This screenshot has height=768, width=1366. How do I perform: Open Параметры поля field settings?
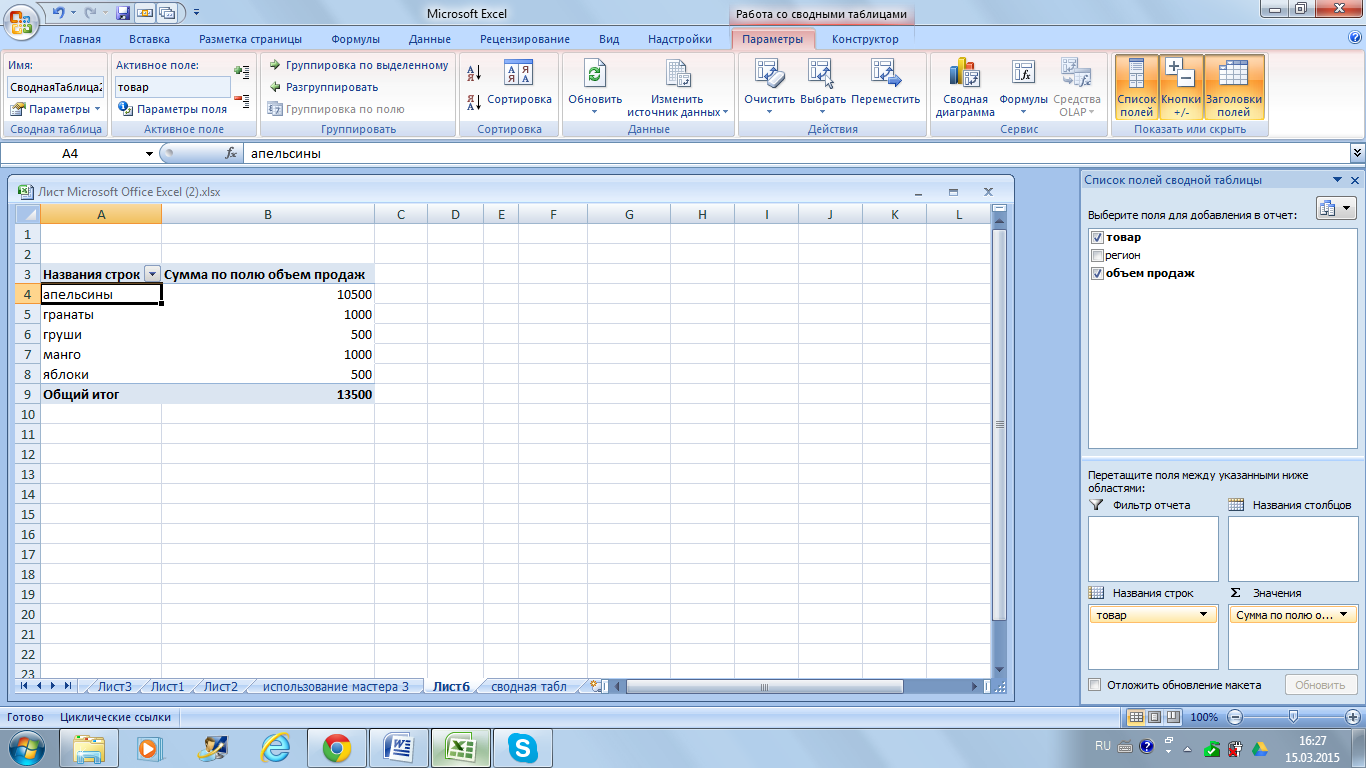point(173,109)
